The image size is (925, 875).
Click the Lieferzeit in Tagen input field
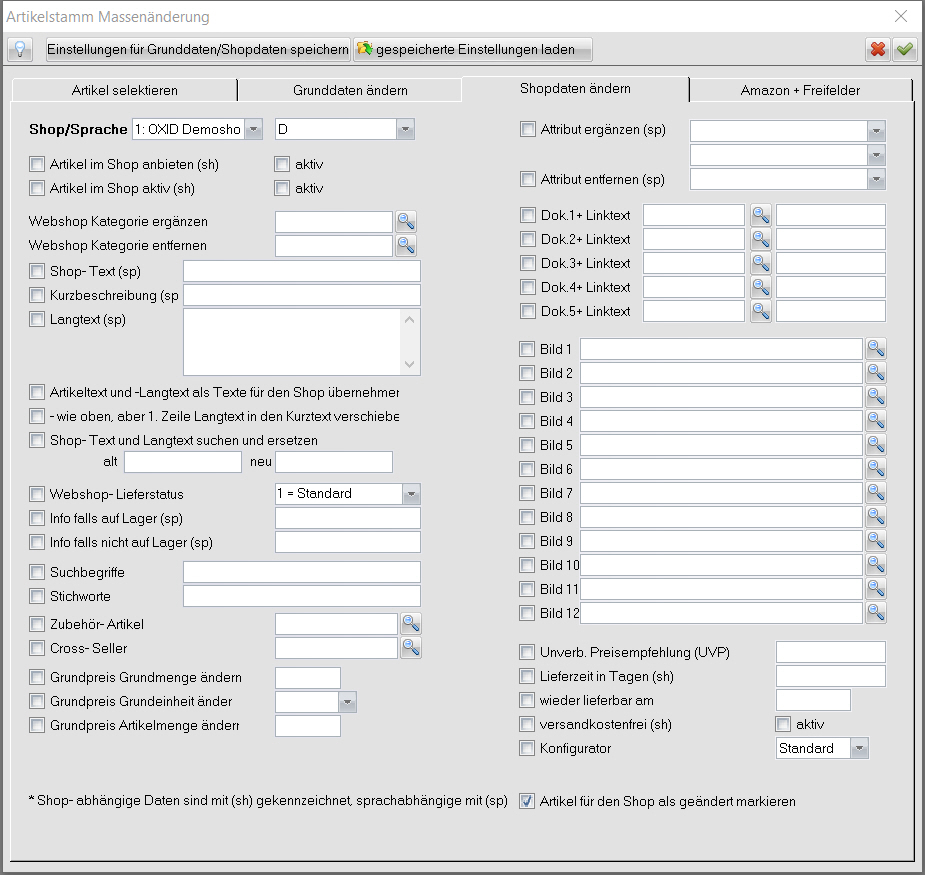click(831, 676)
